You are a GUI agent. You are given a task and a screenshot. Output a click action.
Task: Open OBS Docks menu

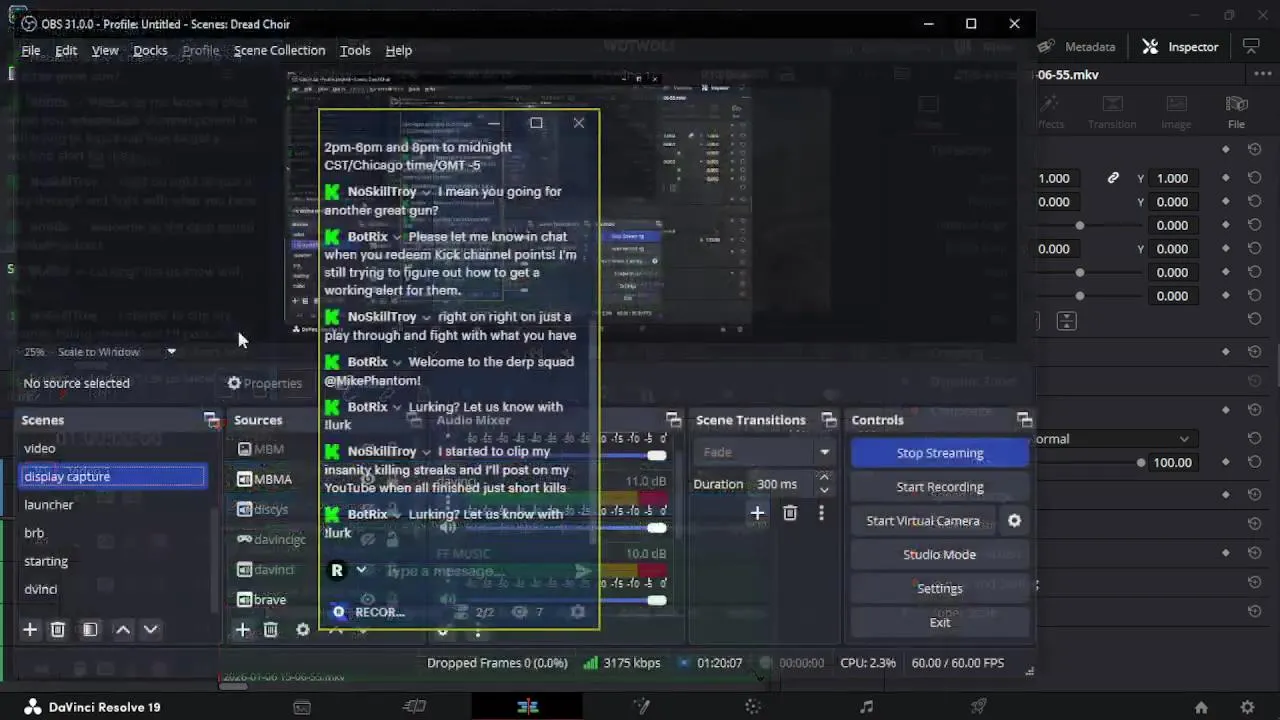[150, 50]
